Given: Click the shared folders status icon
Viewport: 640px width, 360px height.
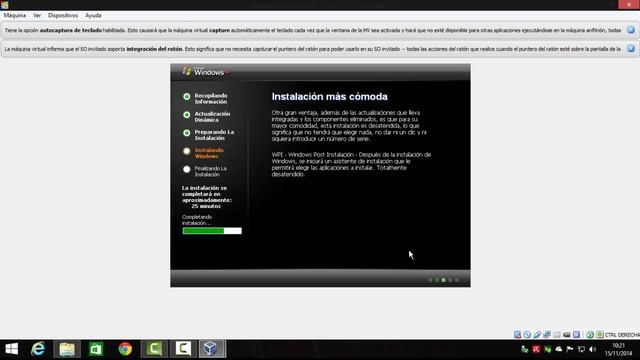Looking at the screenshot, I should tap(557, 335).
